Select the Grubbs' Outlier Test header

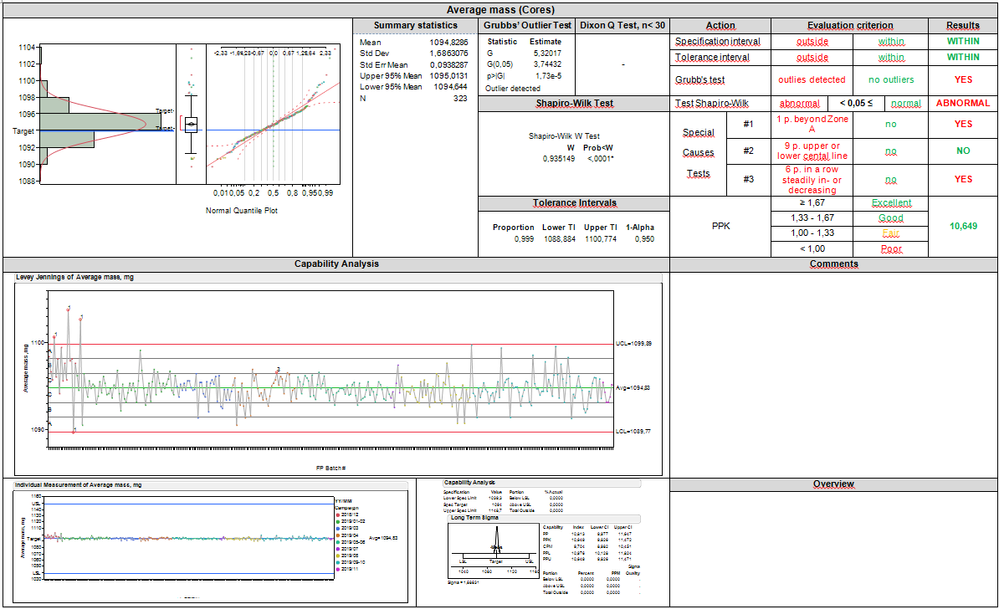point(527,25)
